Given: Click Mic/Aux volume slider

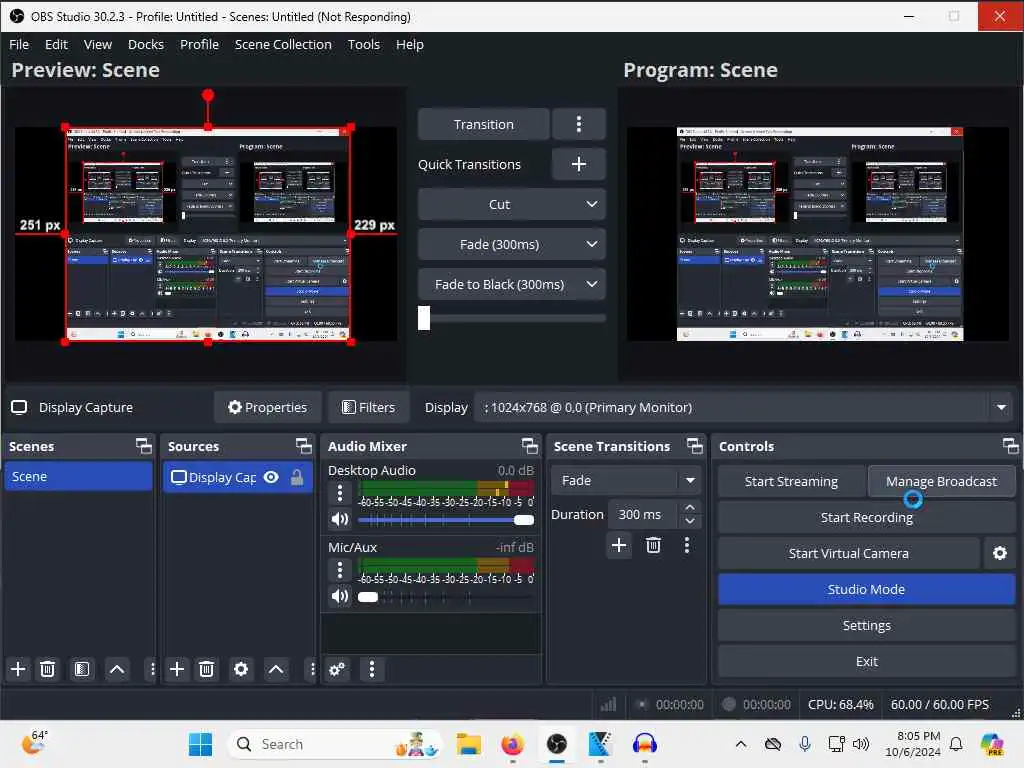Looking at the screenshot, I should pos(446,597).
